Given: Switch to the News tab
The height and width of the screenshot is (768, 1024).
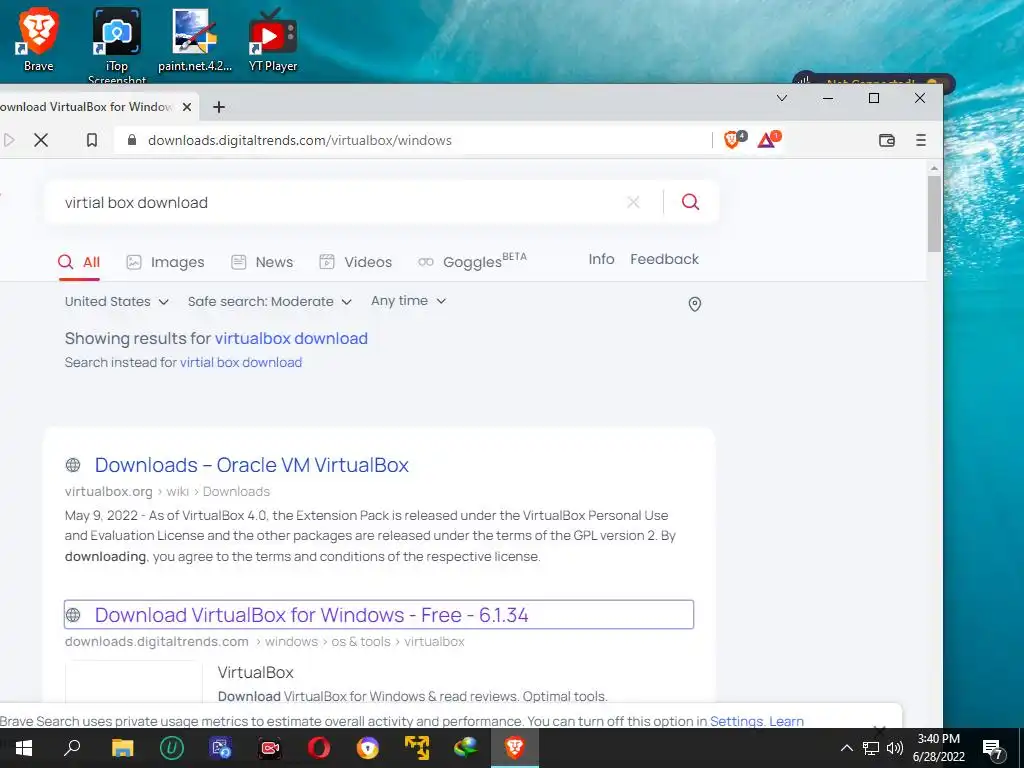Looking at the screenshot, I should point(262,263).
